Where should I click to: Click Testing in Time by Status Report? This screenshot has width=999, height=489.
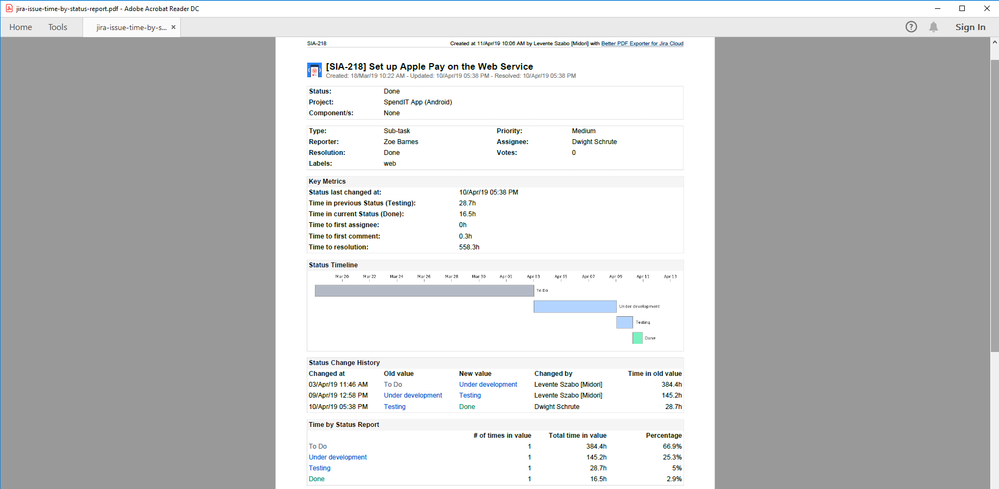320,468
